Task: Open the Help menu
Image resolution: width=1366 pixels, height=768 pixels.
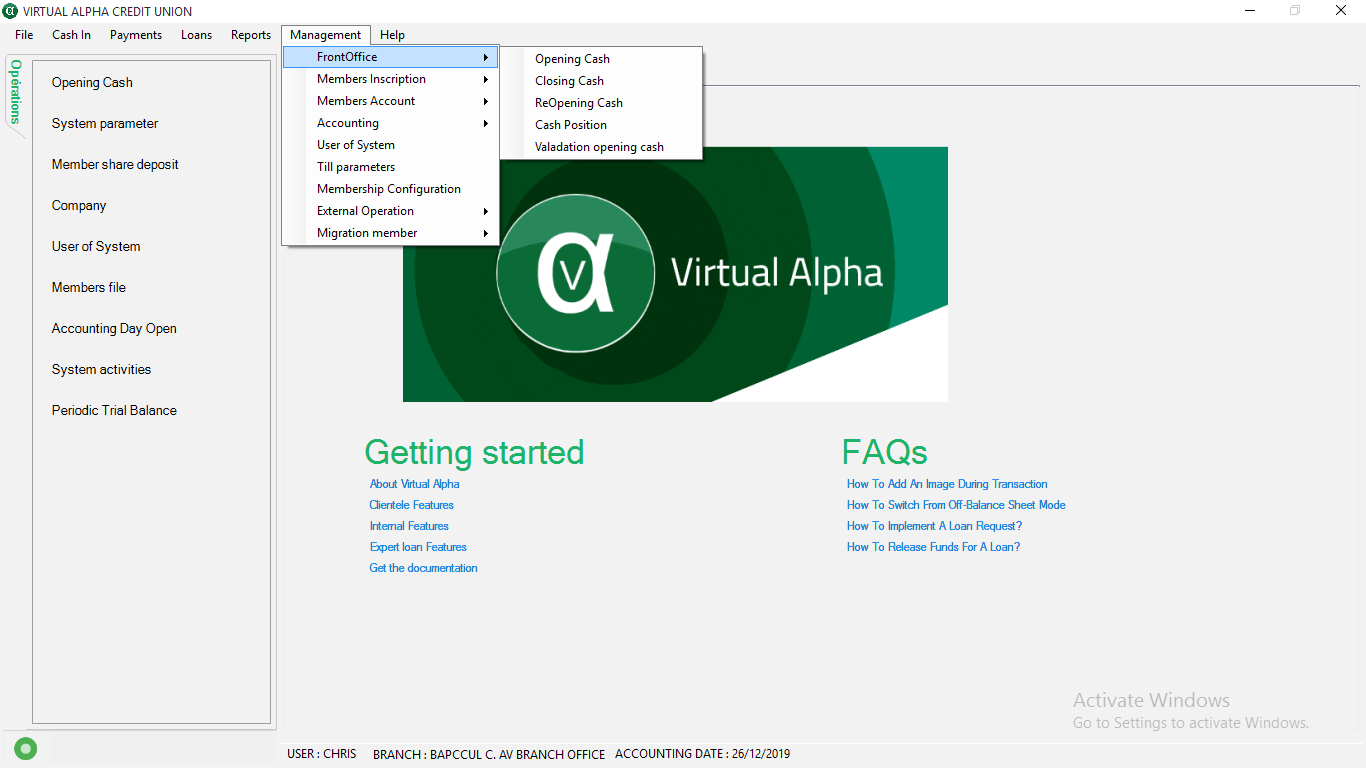Action: coord(392,35)
